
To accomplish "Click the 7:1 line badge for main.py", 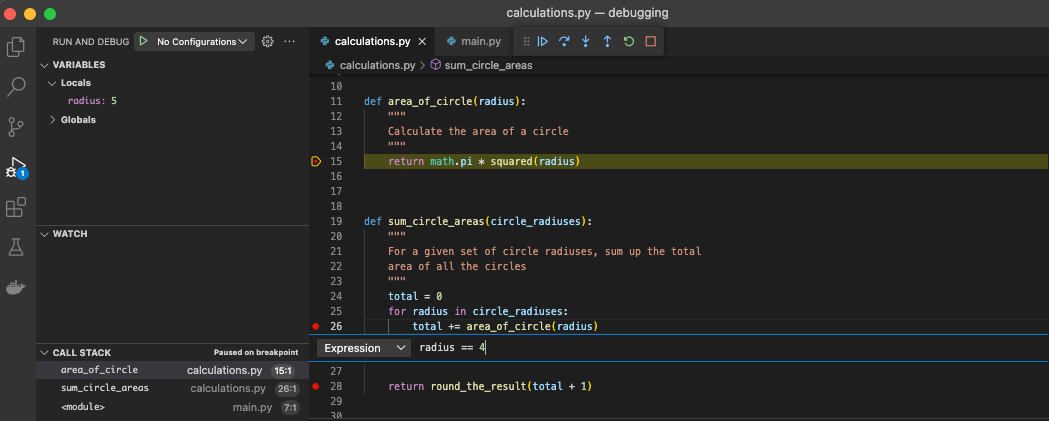I will 290,407.
